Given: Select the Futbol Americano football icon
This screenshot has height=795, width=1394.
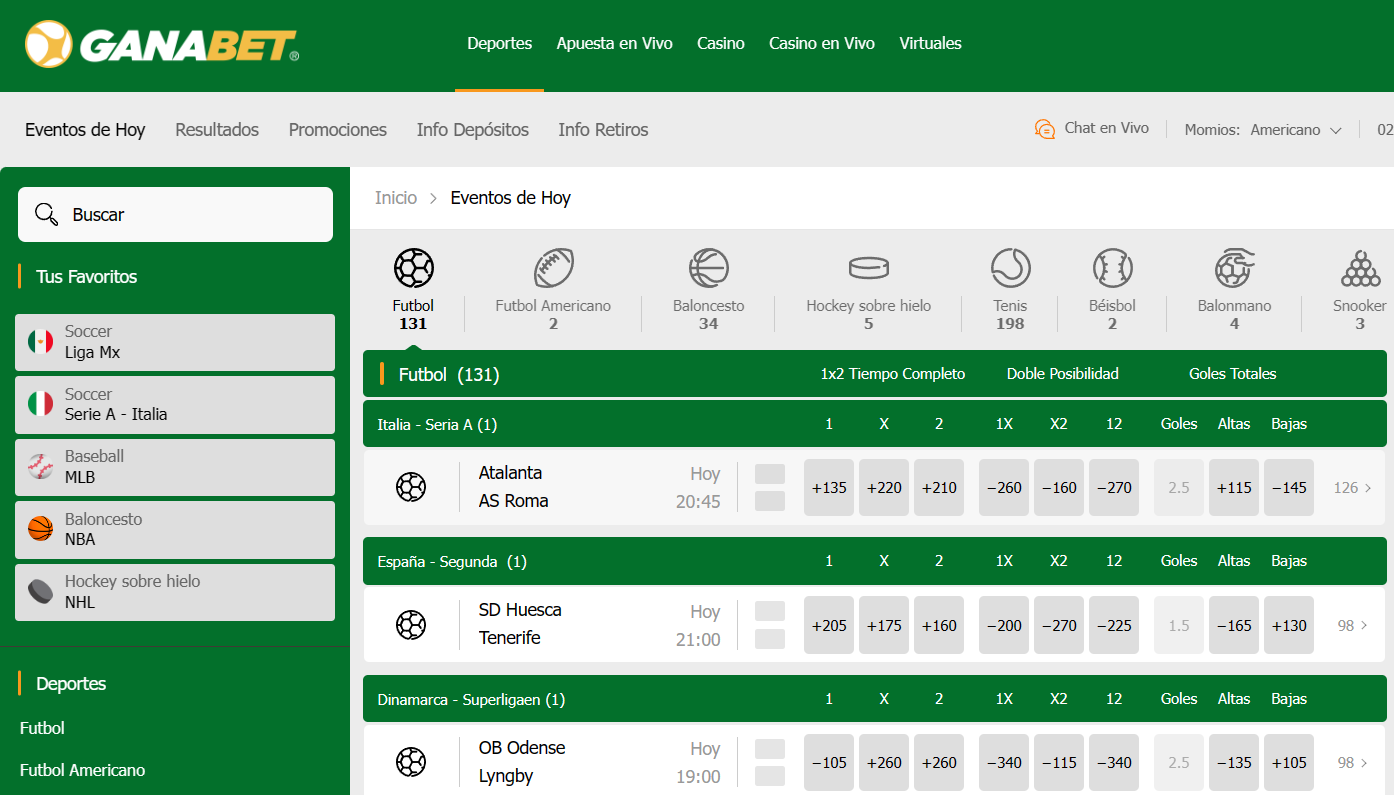Looking at the screenshot, I should coord(553,268).
